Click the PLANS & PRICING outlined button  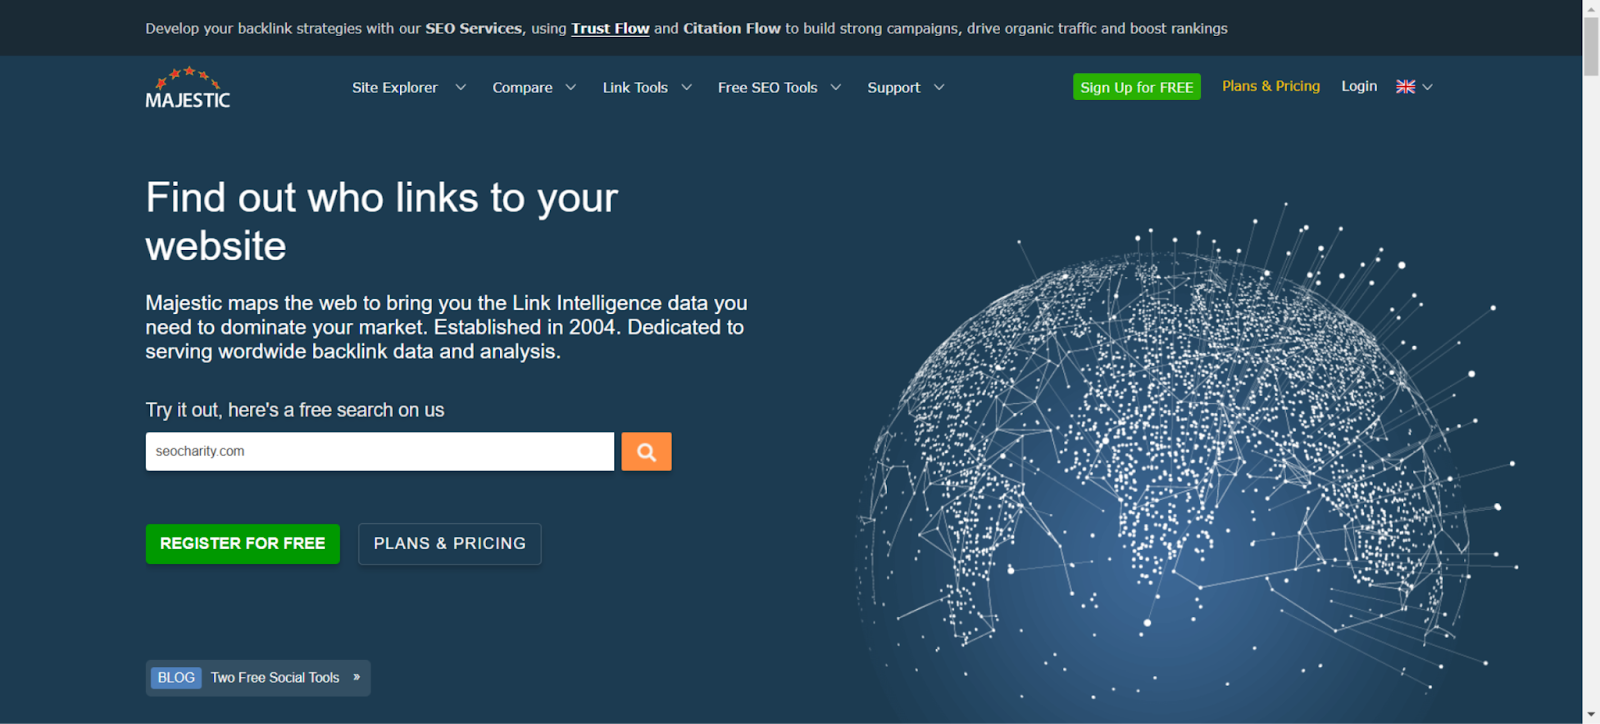(450, 544)
